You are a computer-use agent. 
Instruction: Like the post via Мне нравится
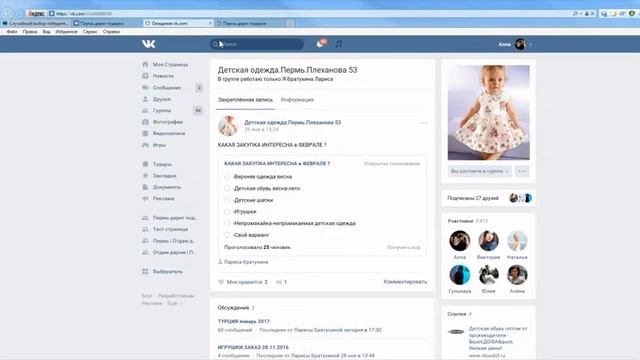coord(243,282)
